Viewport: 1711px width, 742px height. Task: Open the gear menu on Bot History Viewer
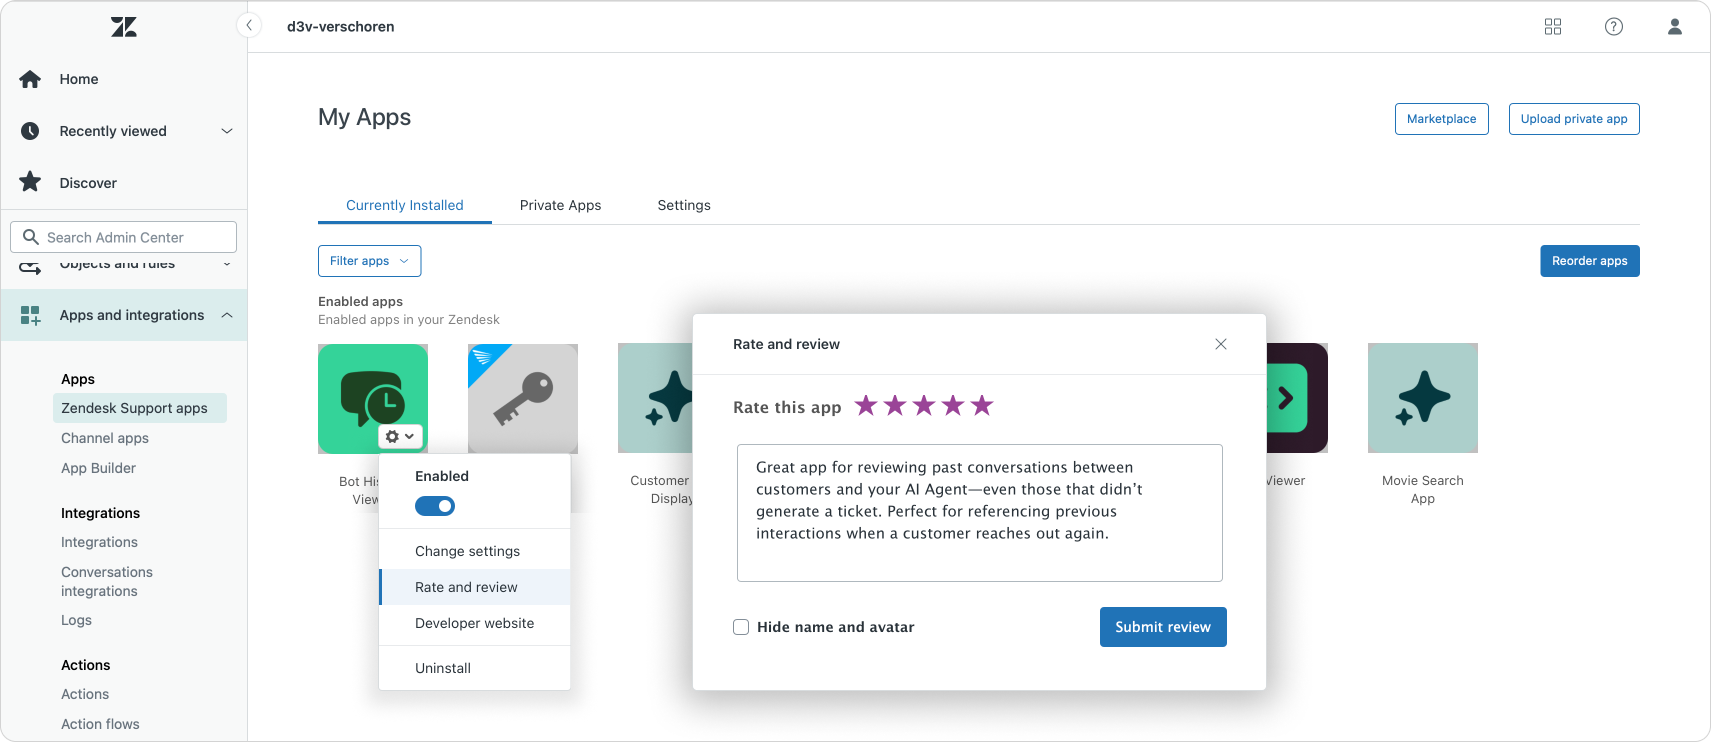(400, 436)
